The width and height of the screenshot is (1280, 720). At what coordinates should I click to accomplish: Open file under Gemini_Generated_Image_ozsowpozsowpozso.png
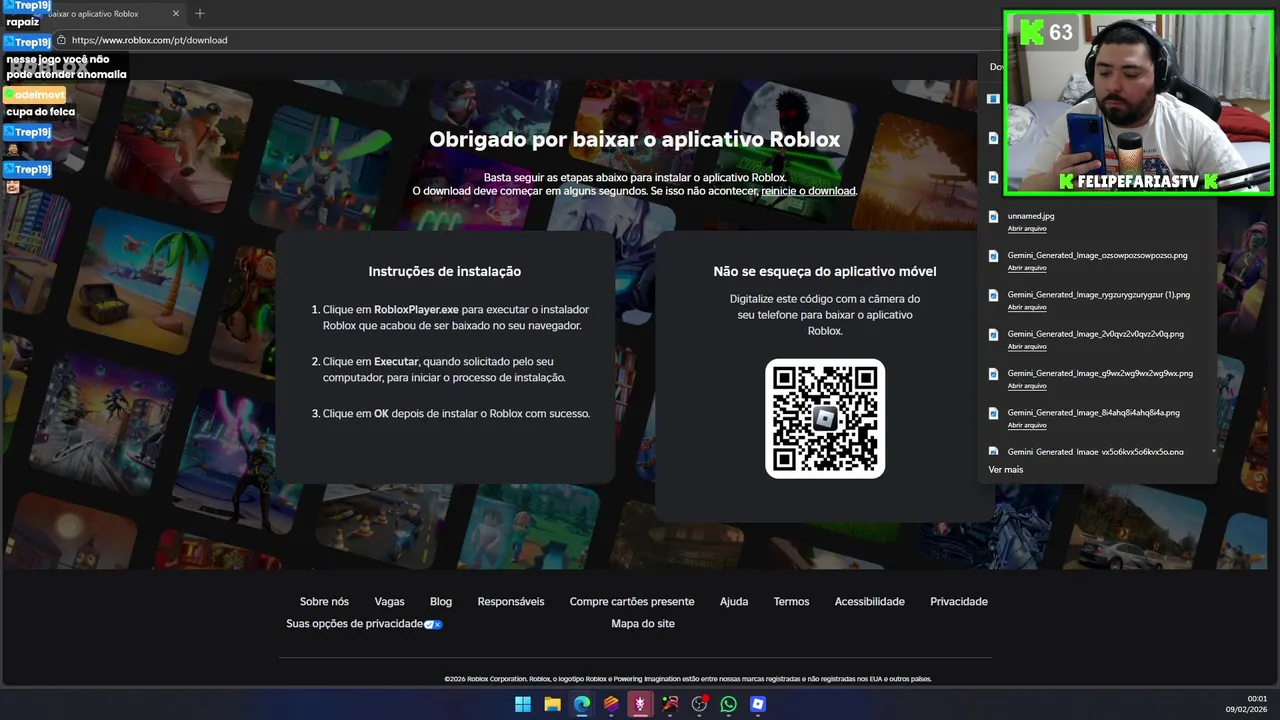(x=1027, y=268)
